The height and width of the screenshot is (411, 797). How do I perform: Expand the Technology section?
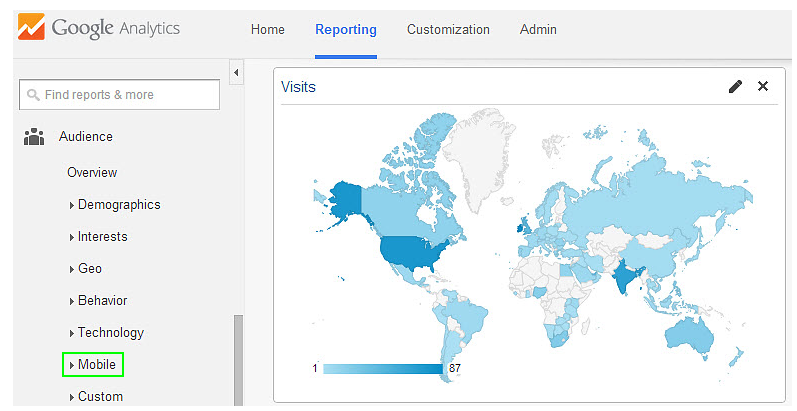(x=110, y=333)
